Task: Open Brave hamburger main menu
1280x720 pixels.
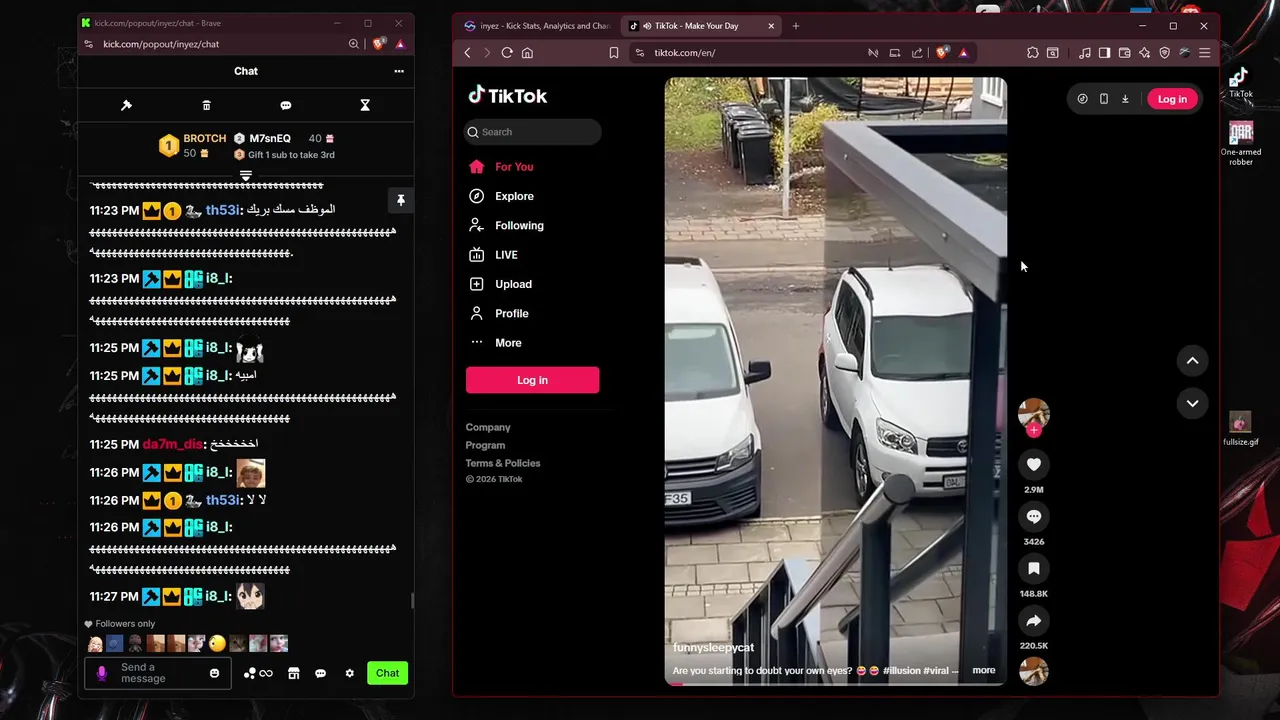Action: pos(1204,53)
